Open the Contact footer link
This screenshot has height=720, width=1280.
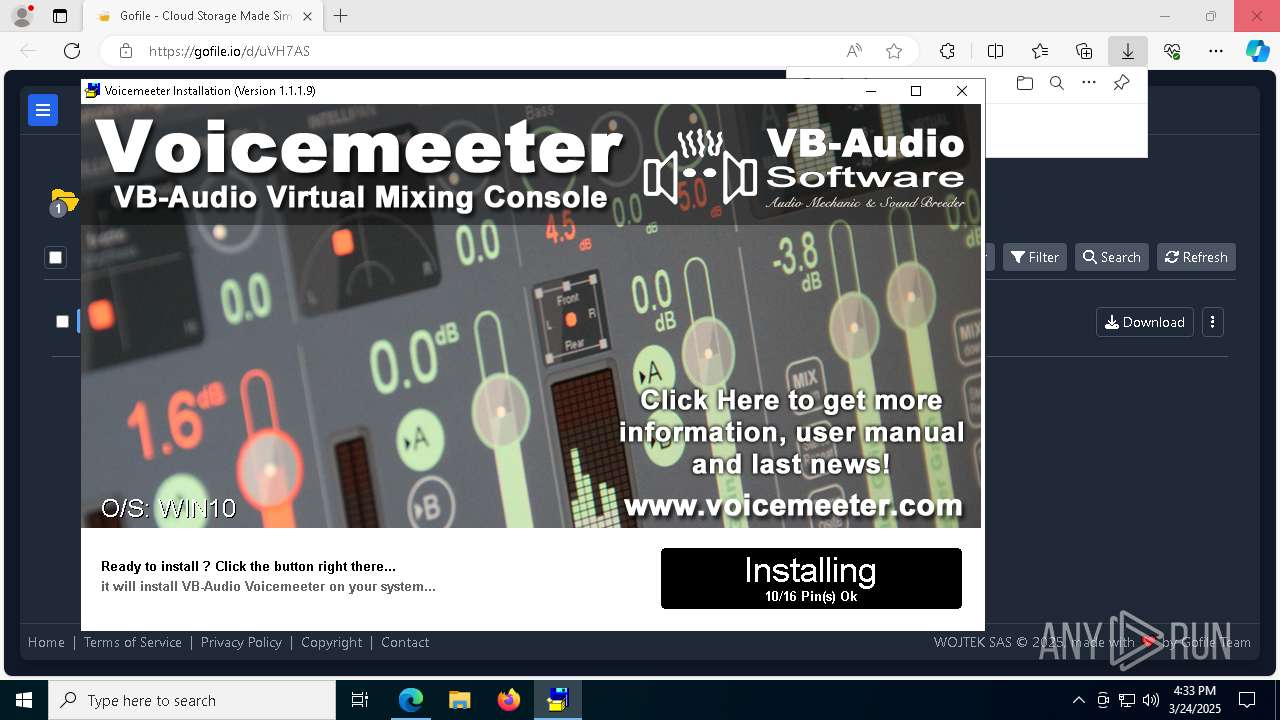(x=405, y=642)
